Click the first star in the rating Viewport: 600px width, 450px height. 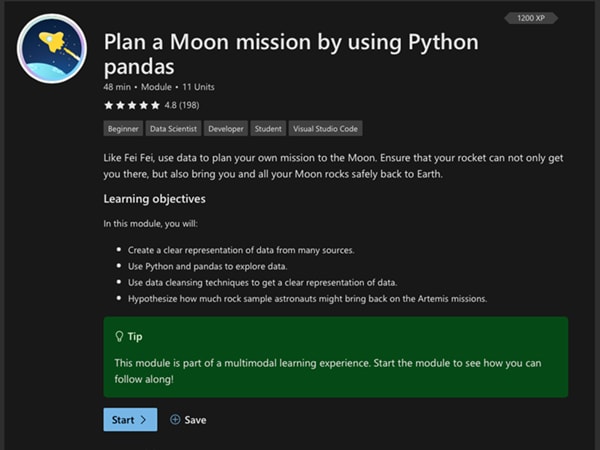pos(109,104)
